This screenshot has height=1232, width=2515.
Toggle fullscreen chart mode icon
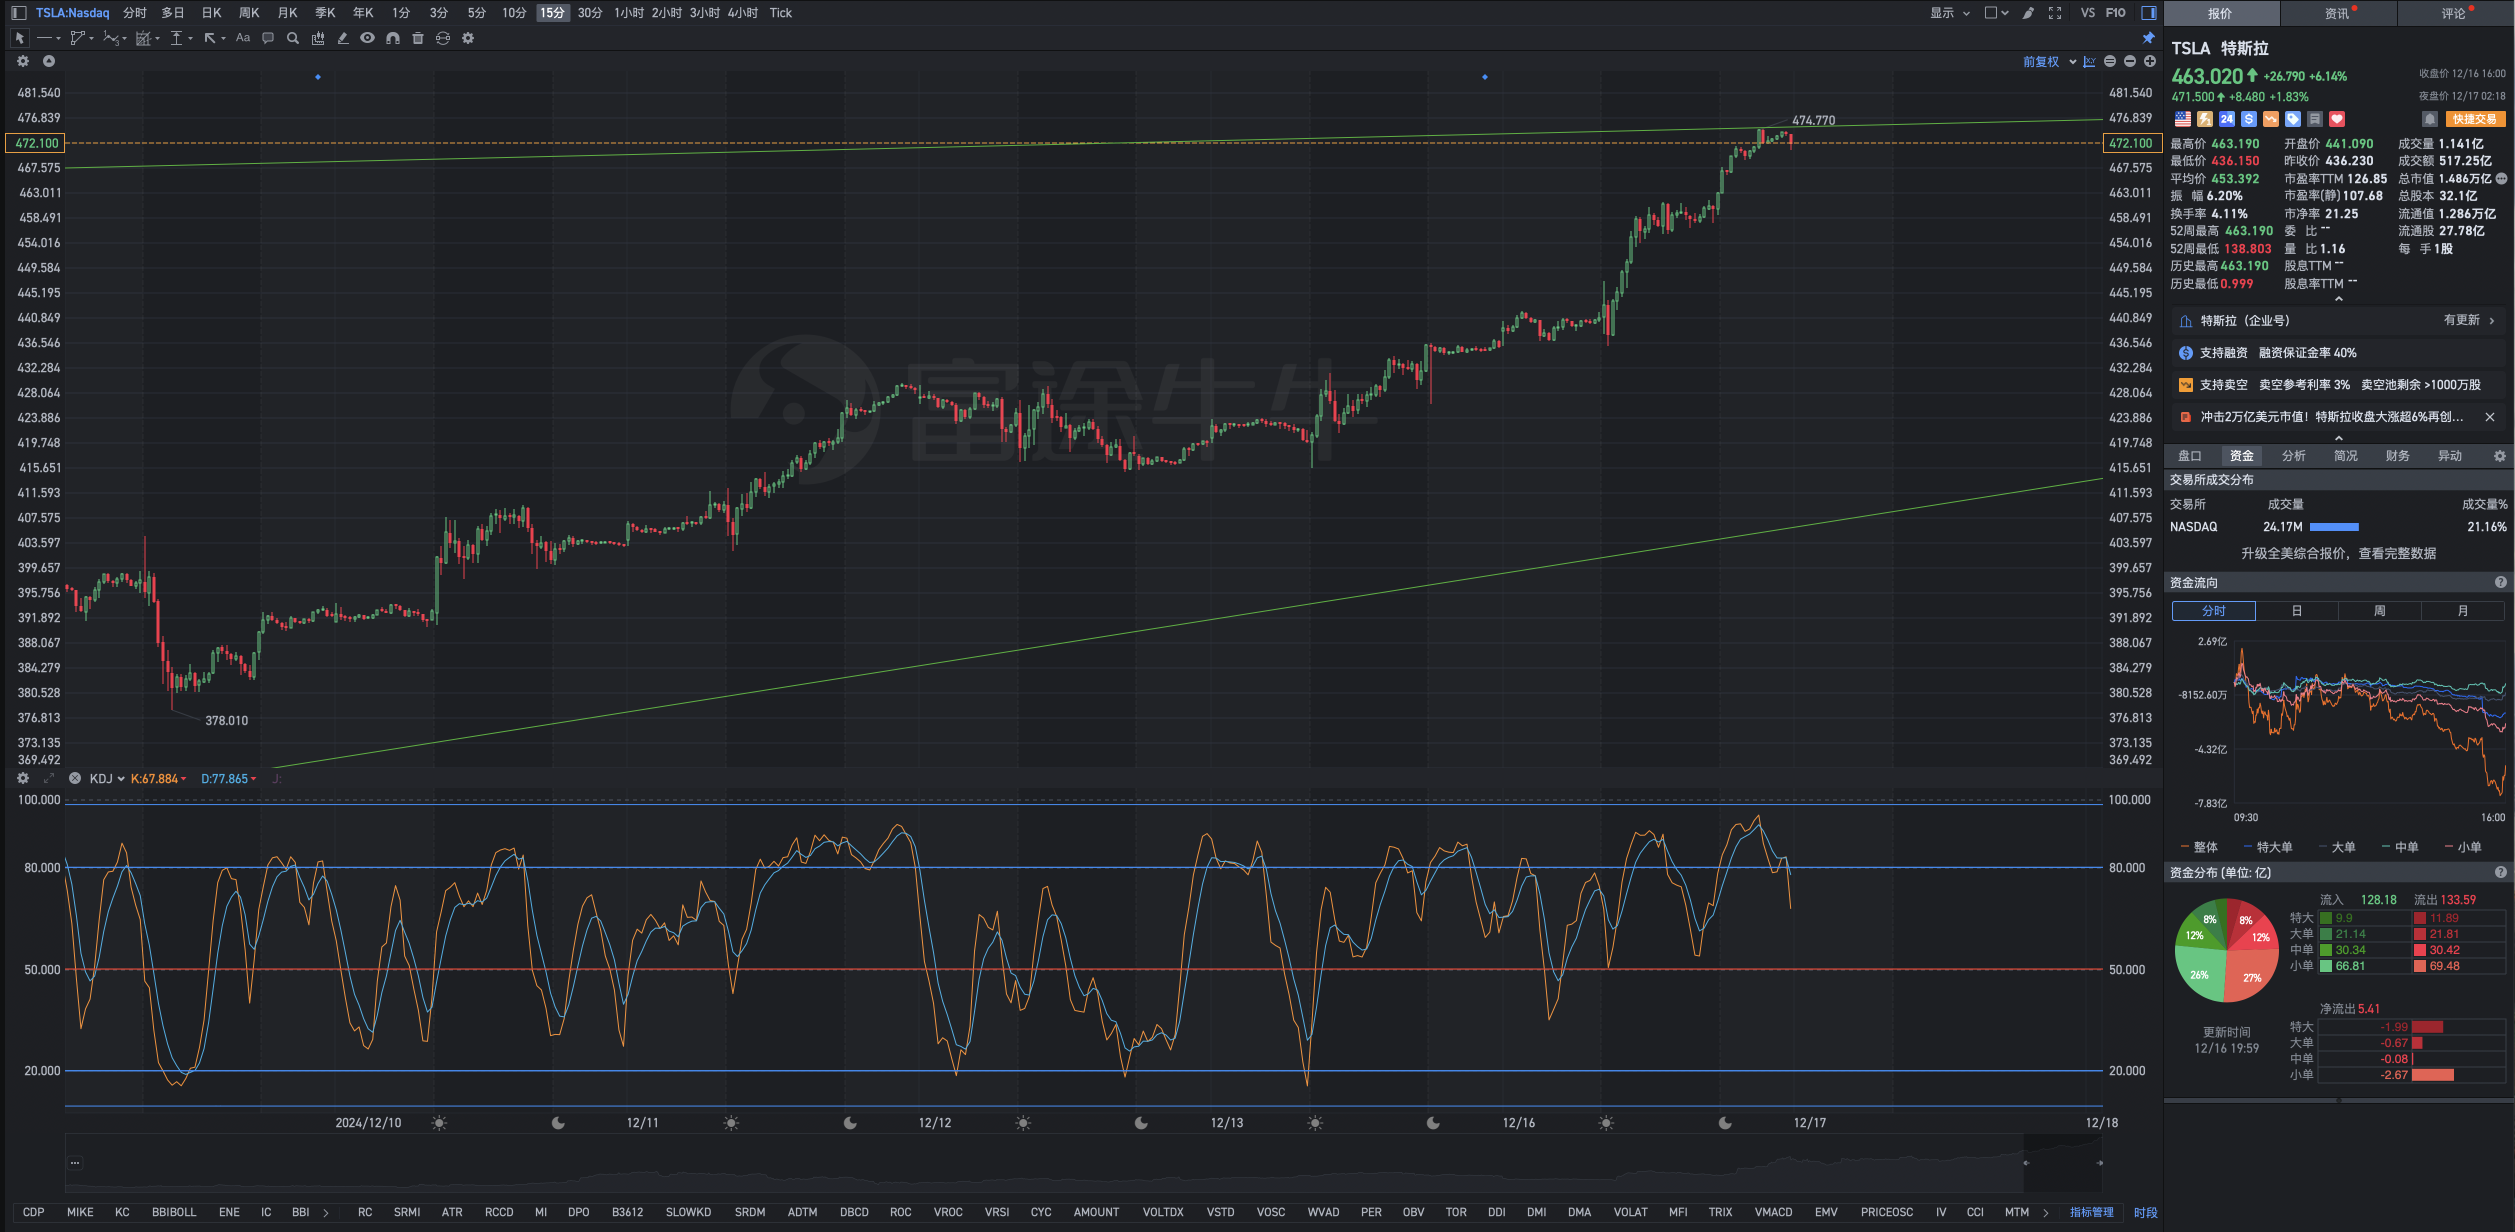tap(2055, 13)
